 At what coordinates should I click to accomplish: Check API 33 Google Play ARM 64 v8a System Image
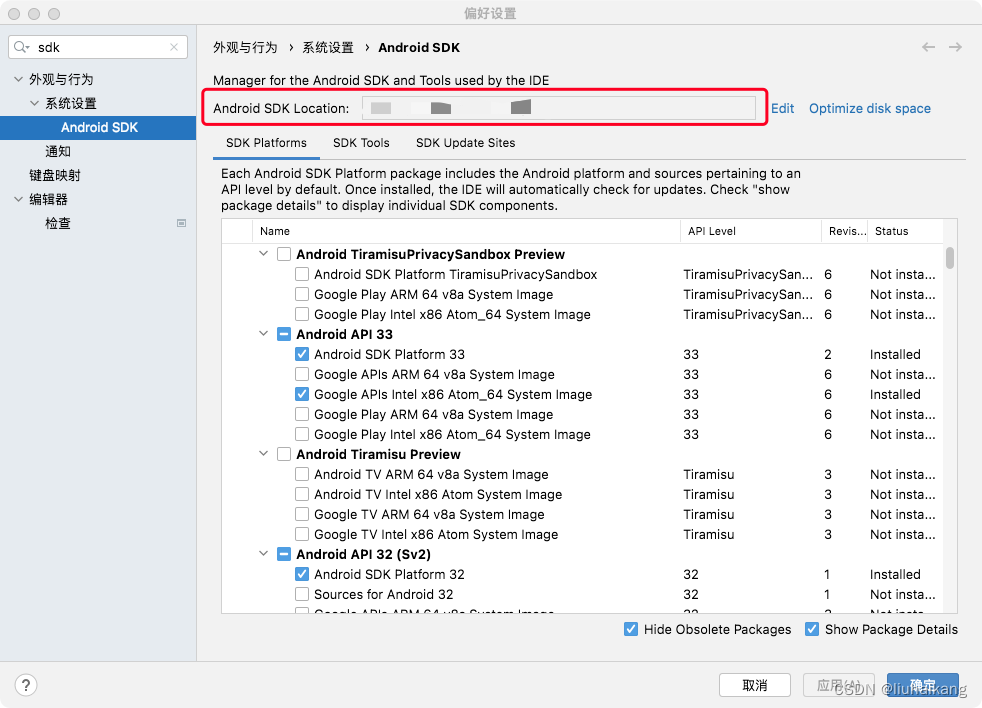coord(302,414)
